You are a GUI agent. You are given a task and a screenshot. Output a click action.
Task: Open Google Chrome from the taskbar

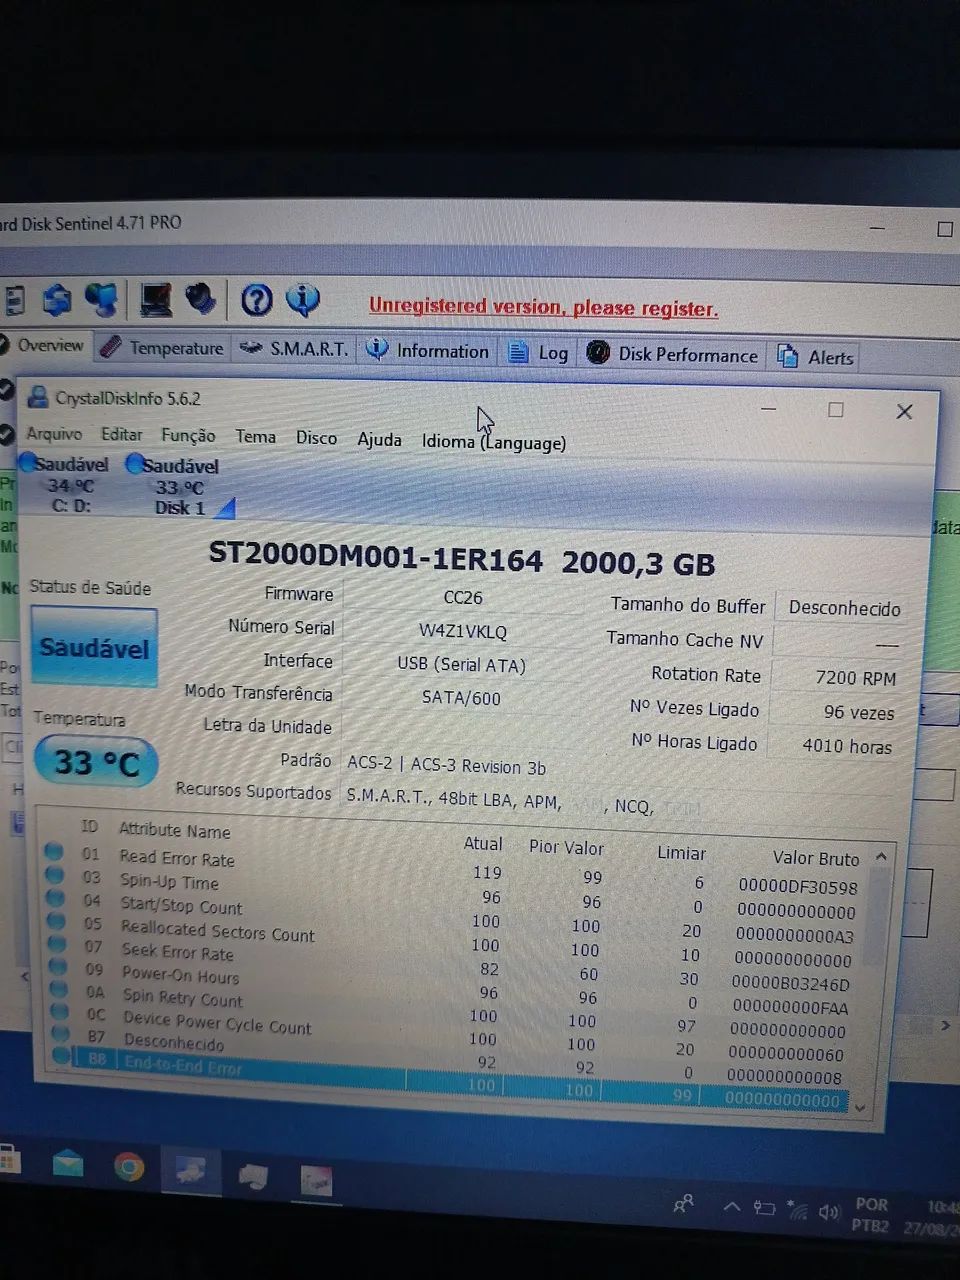[128, 1167]
